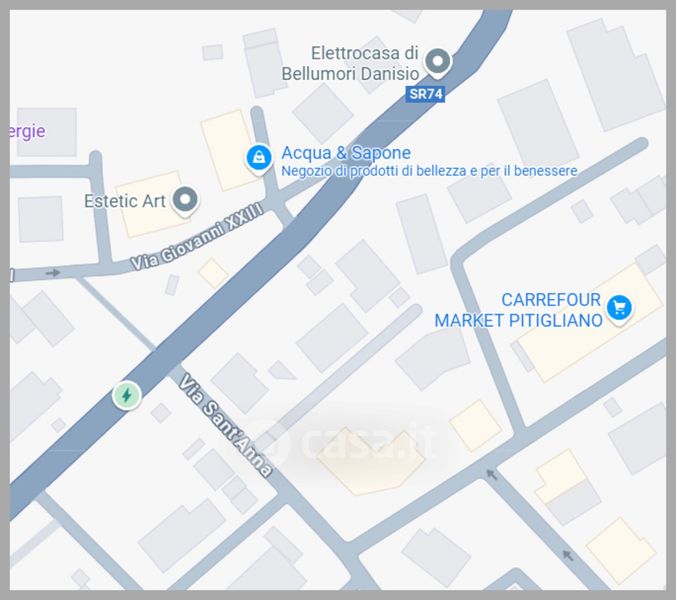Click the Via Sant'Anna street name
This screenshot has height=600, width=676.
click(226, 425)
